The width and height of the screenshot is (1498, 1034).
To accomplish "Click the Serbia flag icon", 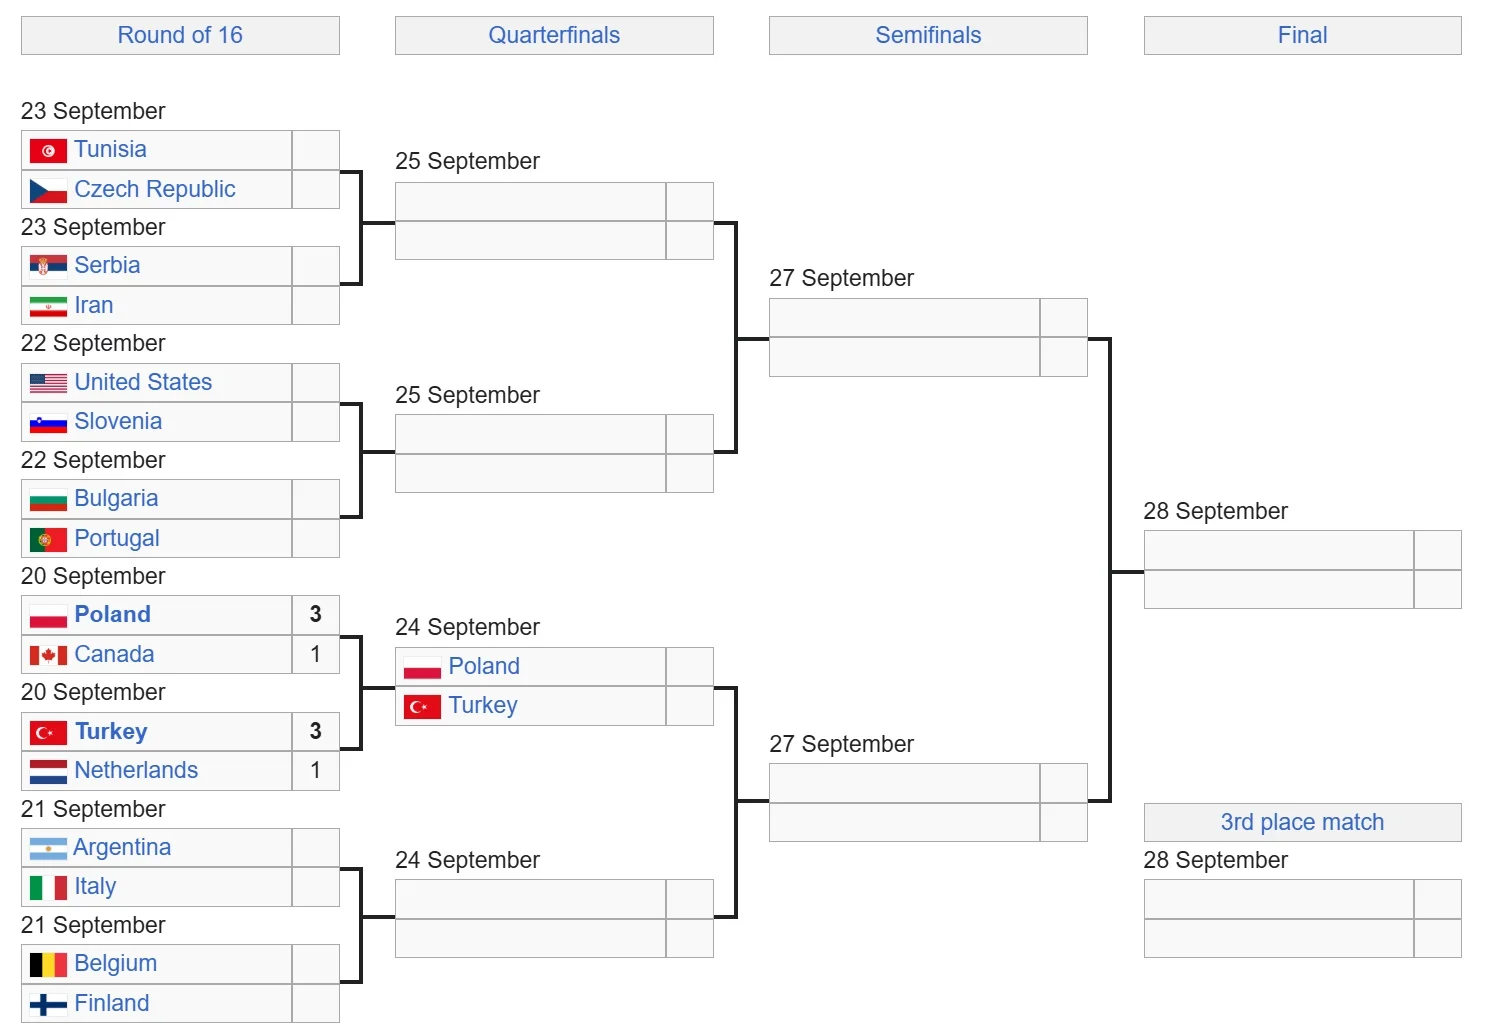I will [x=48, y=266].
